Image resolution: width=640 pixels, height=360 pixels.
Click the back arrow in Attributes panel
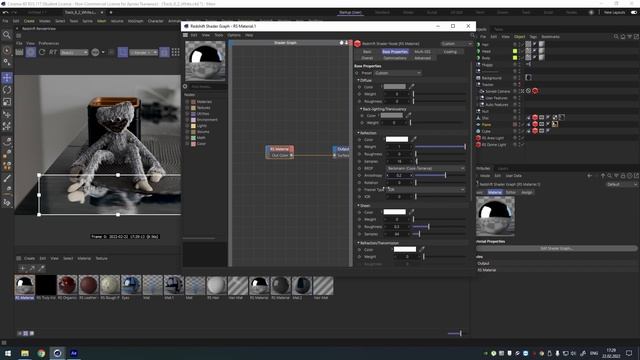coord(589,176)
